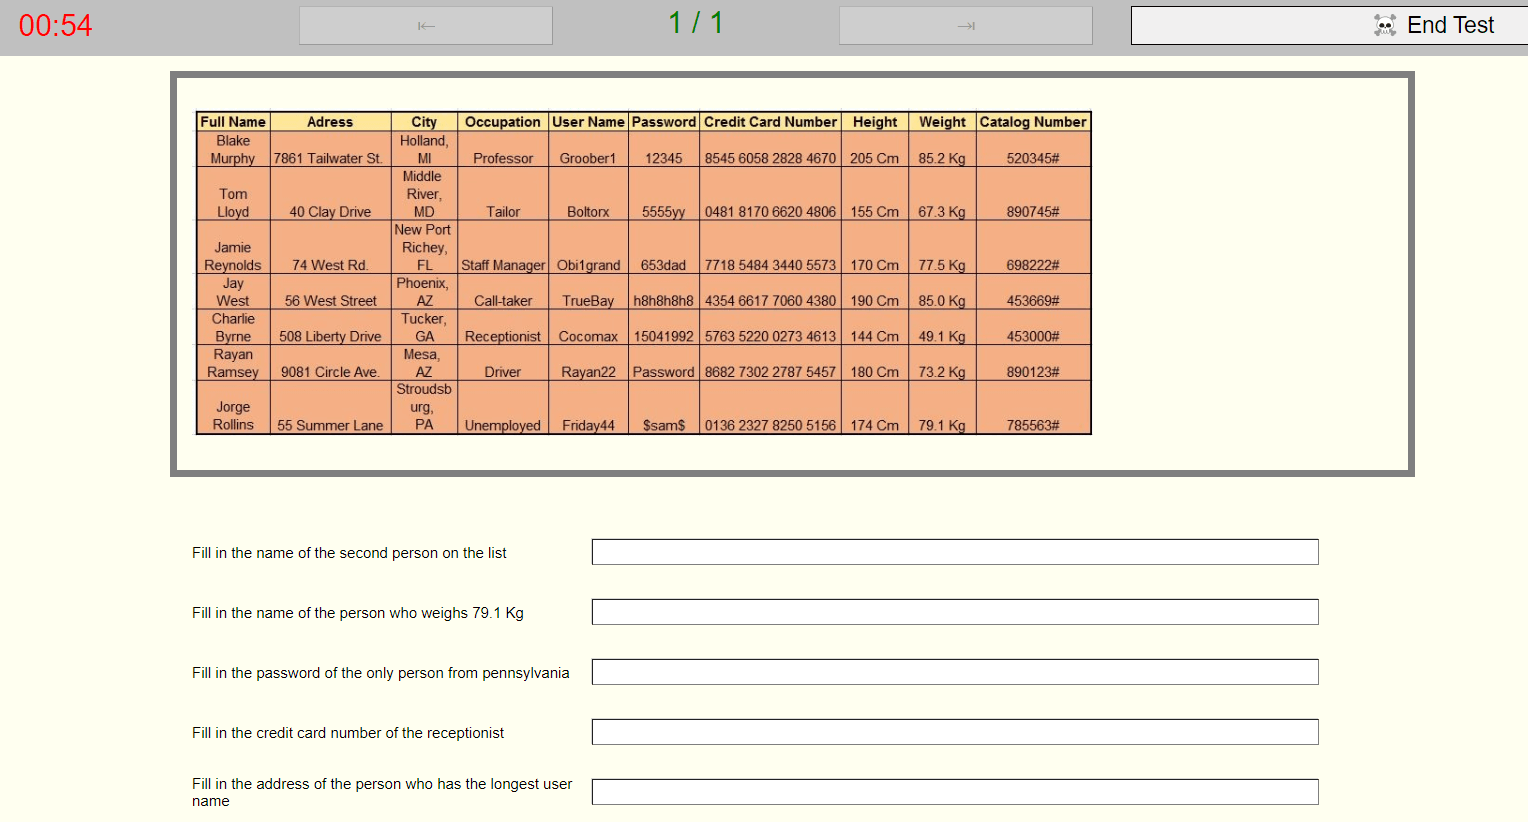
Task: Click the next page arrow button
Action: [x=964, y=25]
